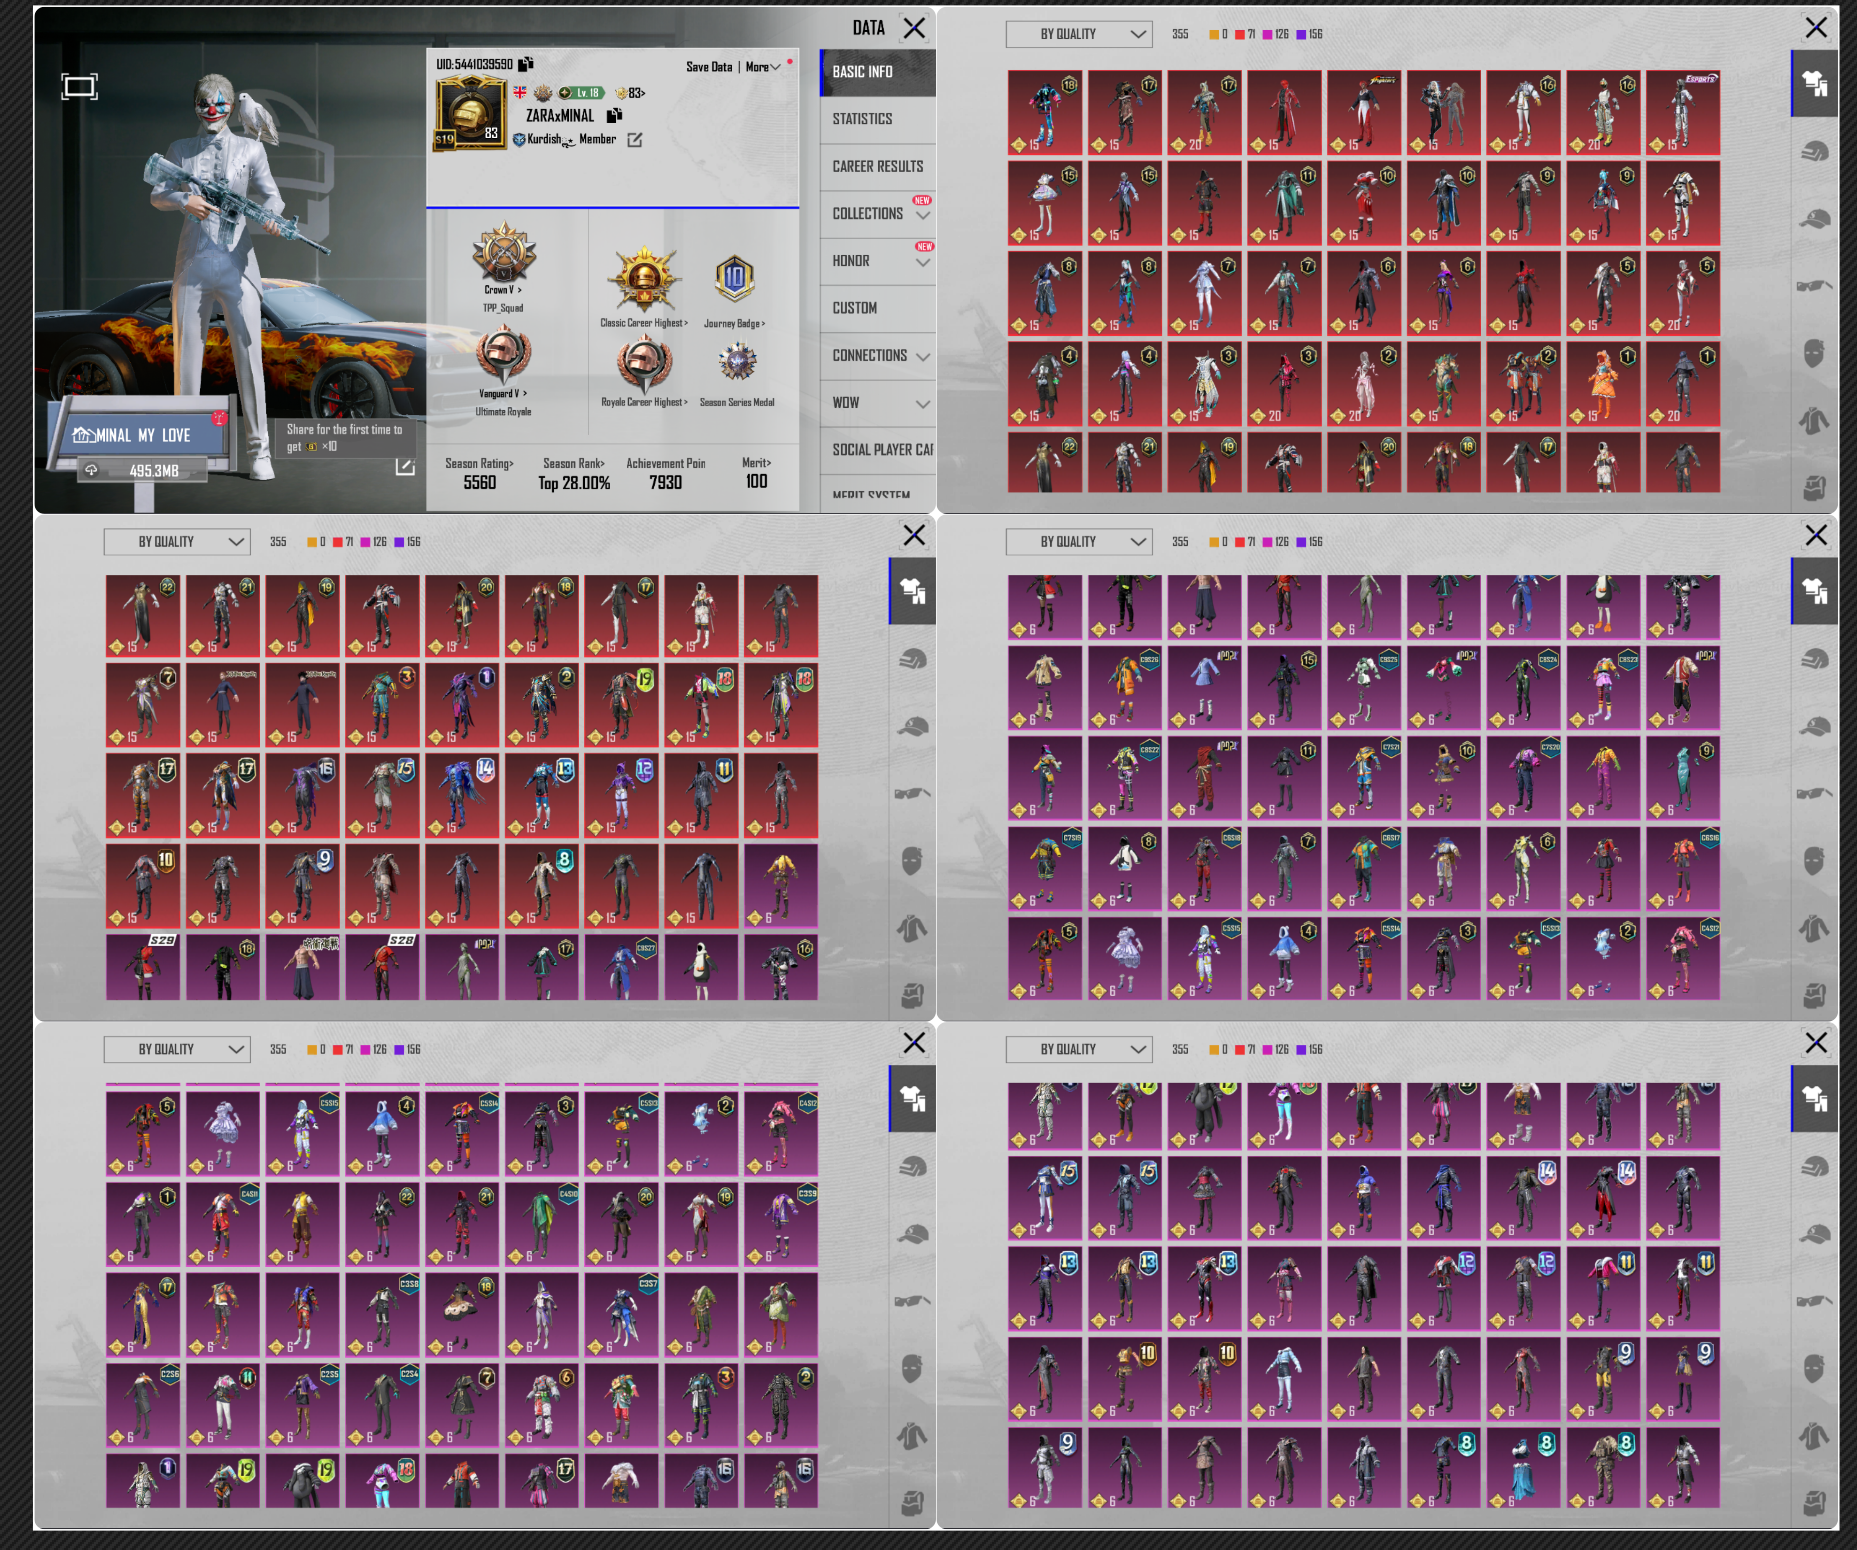
Task: Click orange quality swatch in top-right inventory
Action: pyautogui.click(x=1214, y=34)
